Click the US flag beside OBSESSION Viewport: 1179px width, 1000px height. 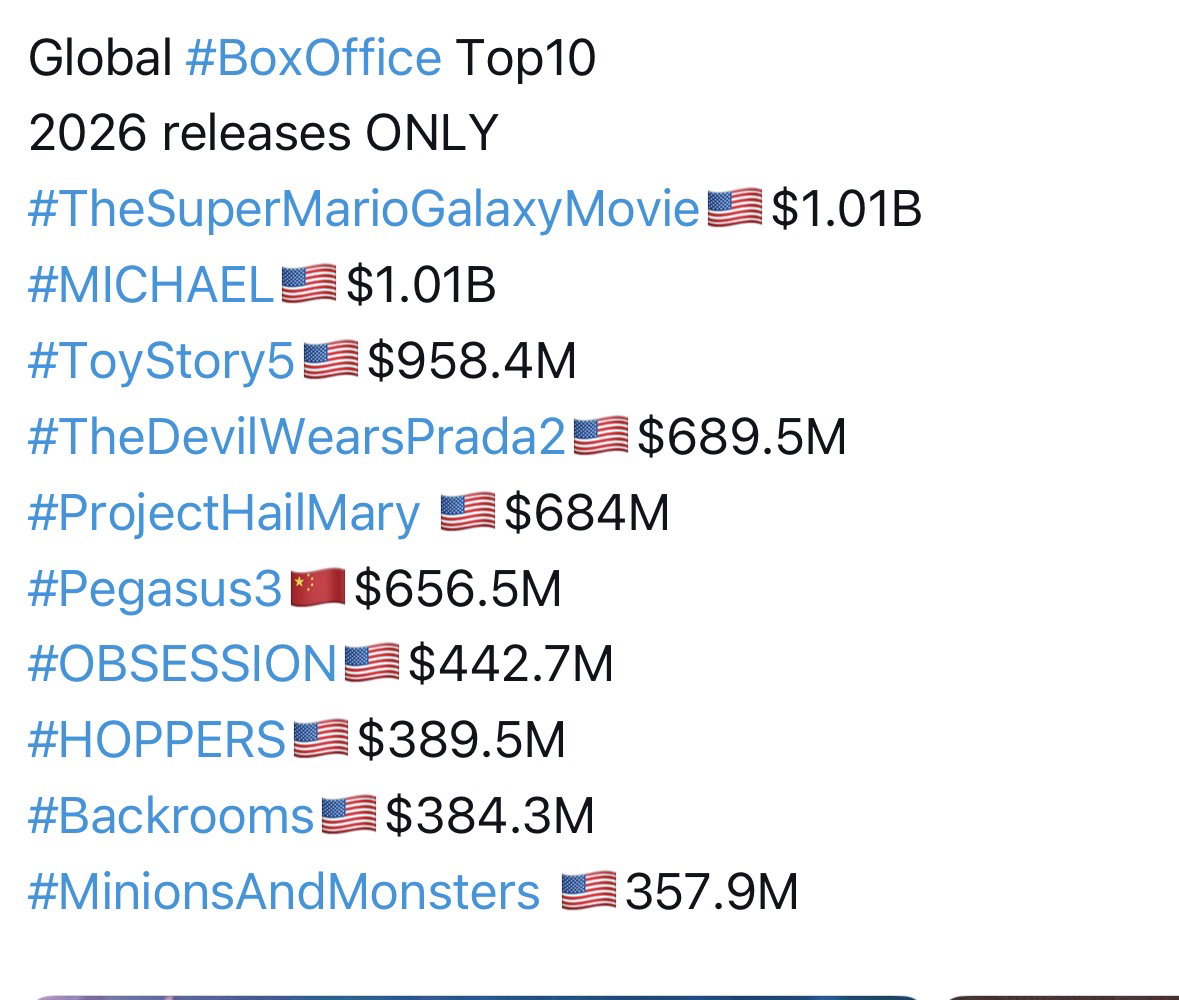[371, 663]
